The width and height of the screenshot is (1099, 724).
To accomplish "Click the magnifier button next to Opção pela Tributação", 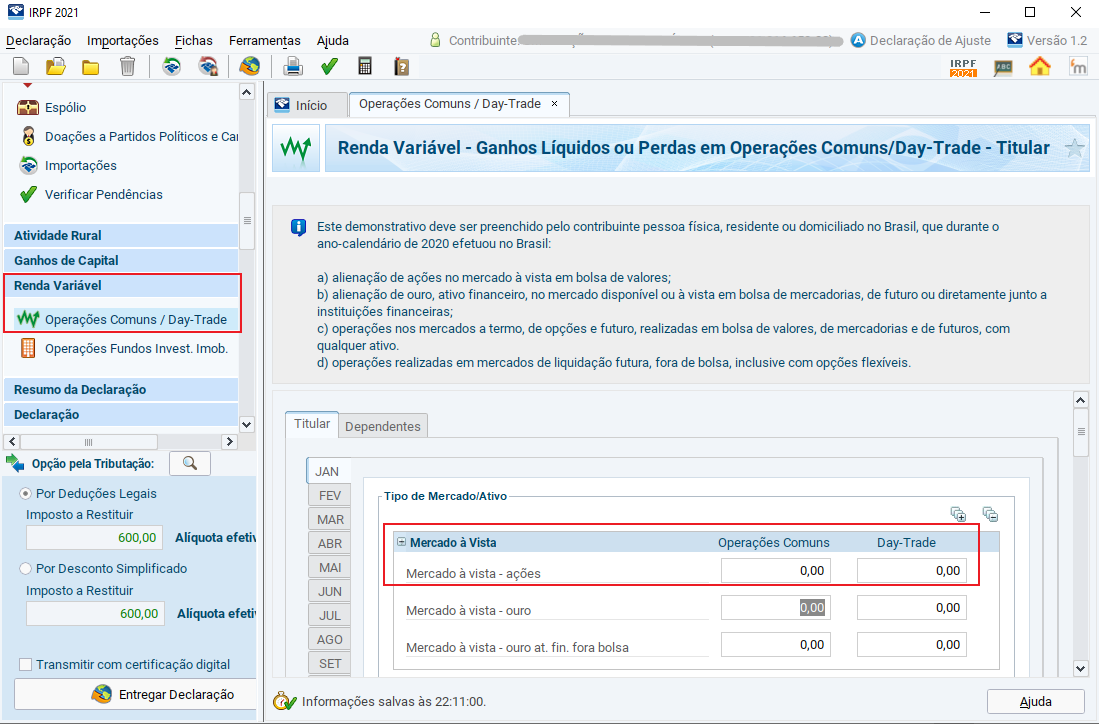I will (x=190, y=463).
